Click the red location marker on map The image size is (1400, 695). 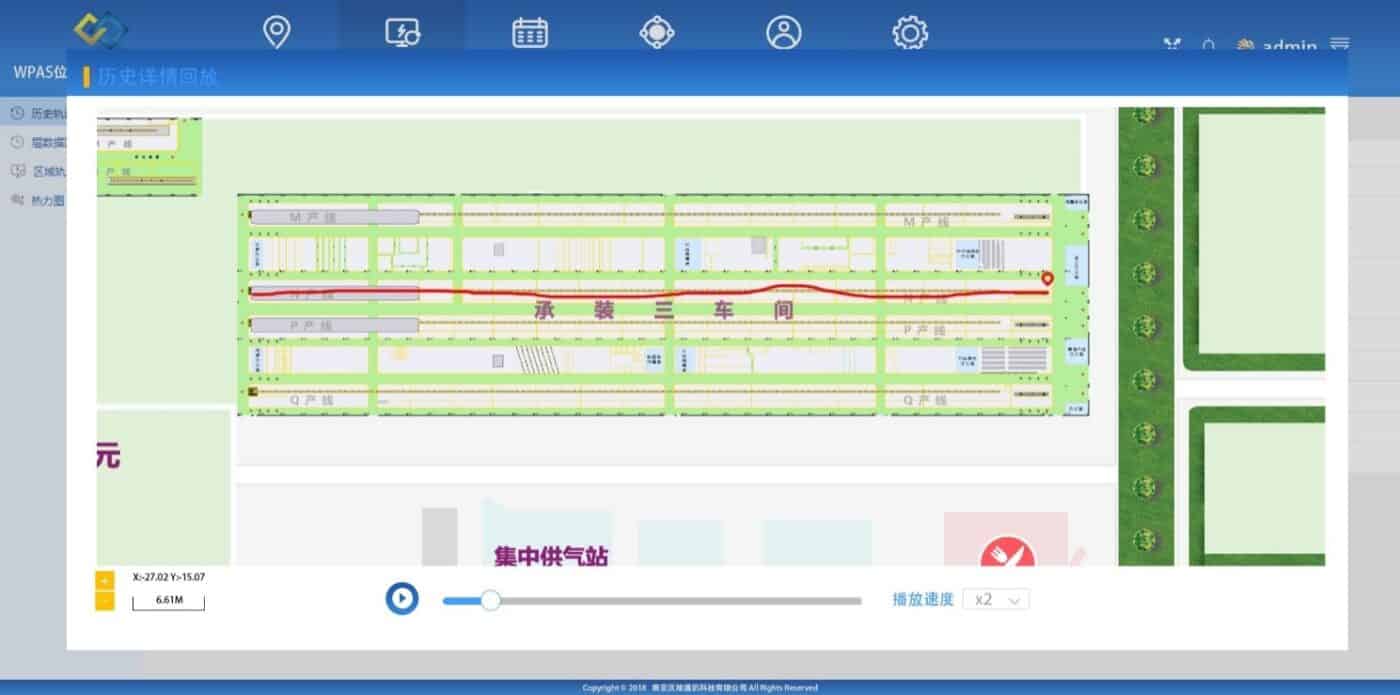(x=1047, y=280)
